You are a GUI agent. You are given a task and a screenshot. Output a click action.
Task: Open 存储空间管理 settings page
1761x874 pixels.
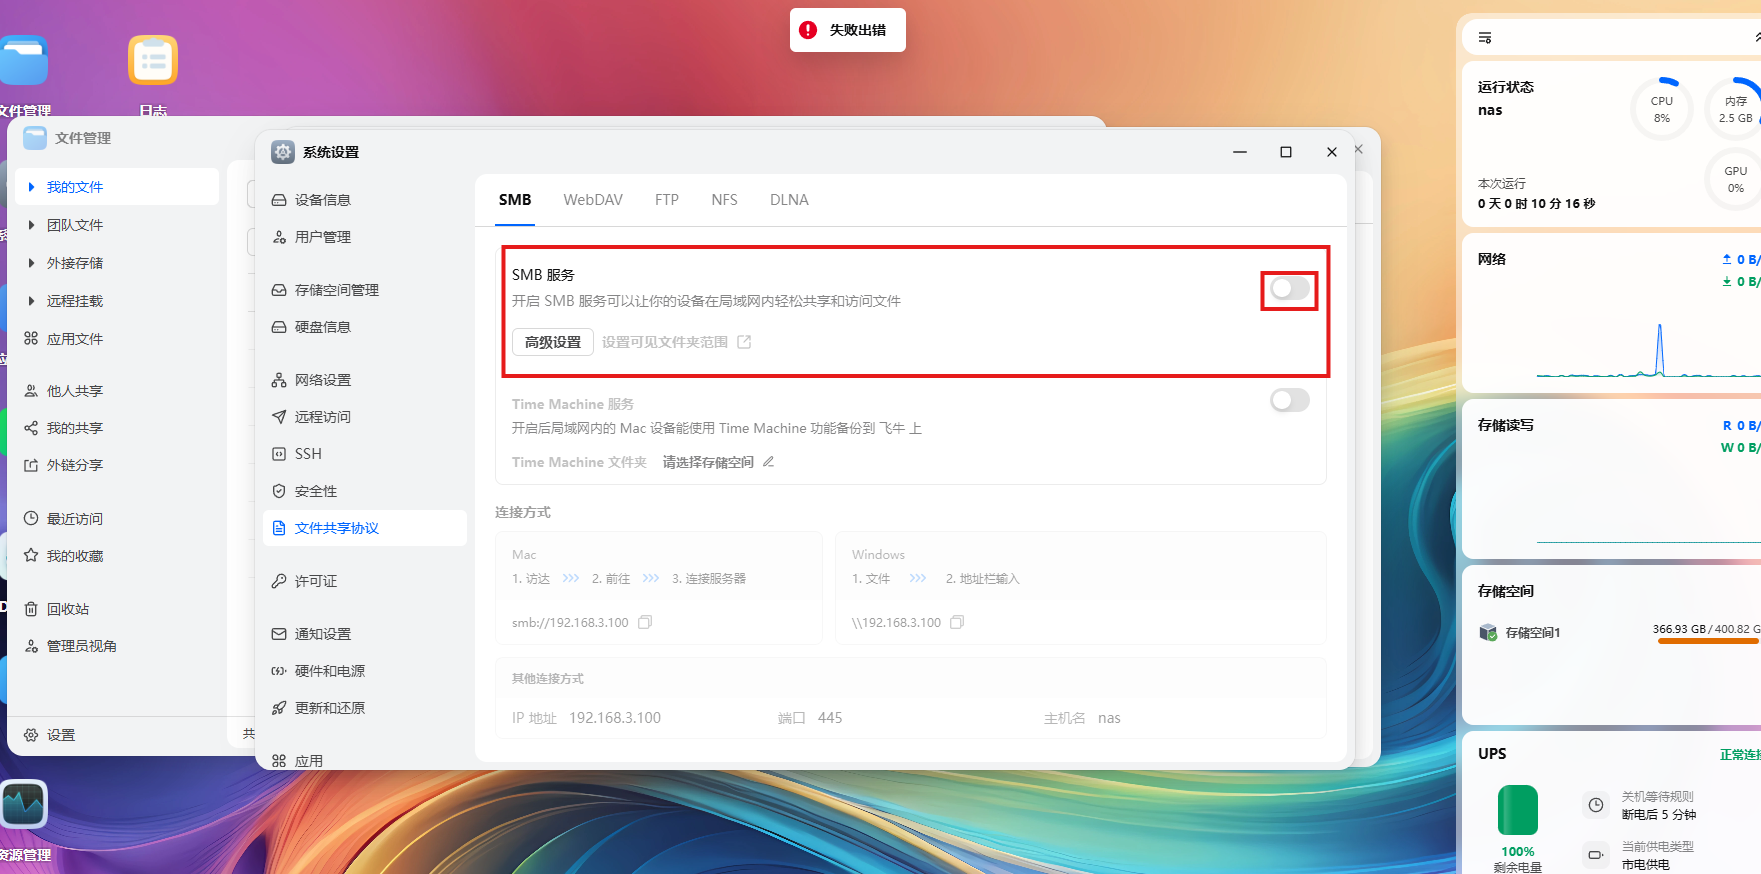pos(365,290)
